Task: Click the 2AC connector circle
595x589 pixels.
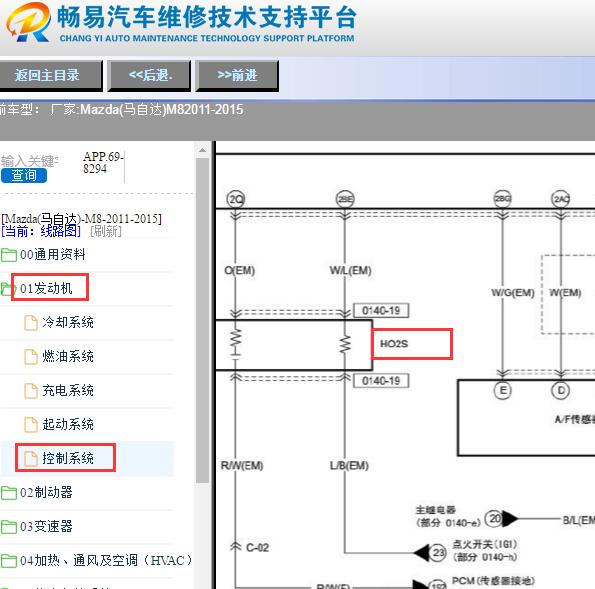Action: [x=560, y=199]
